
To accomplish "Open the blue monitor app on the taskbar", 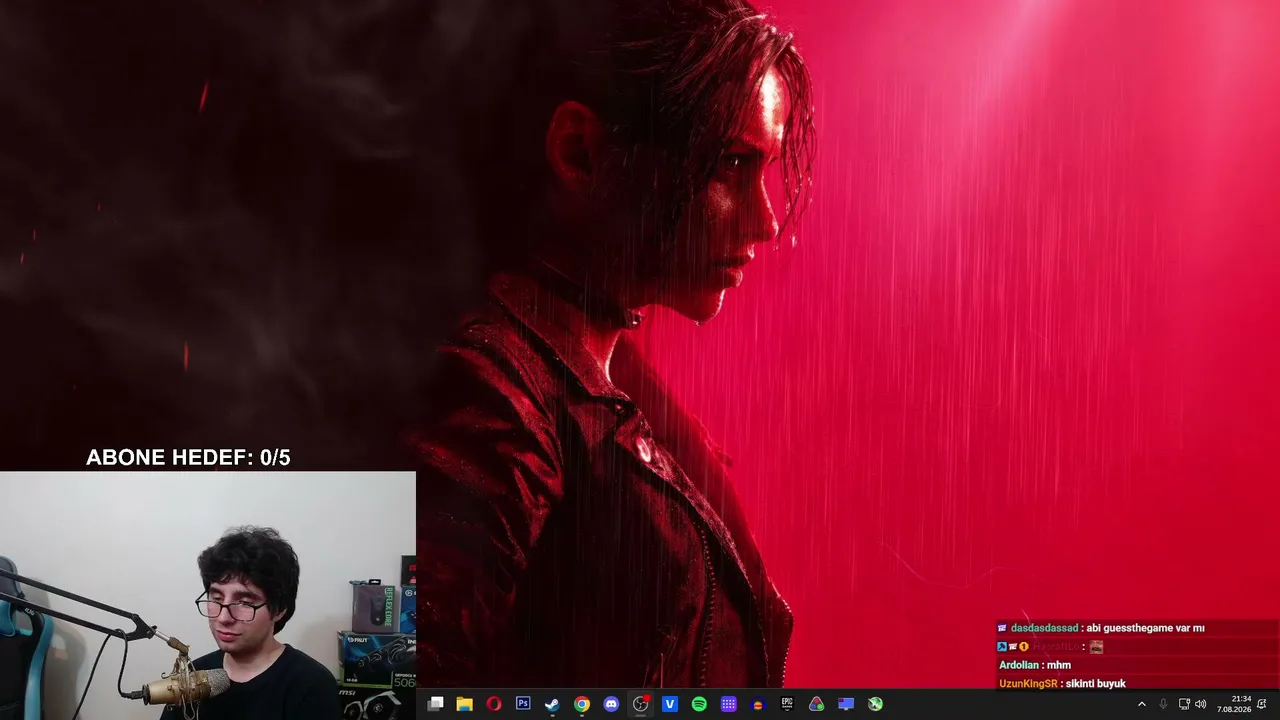I will 846,704.
